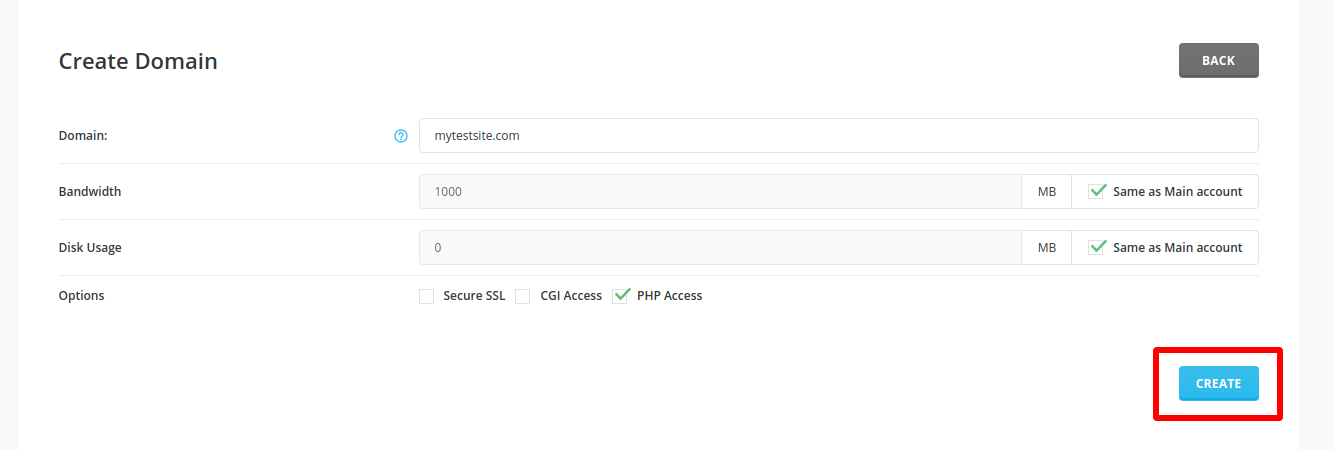
Task: Click the Bandwidth value input field
Action: (x=720, y=192)
